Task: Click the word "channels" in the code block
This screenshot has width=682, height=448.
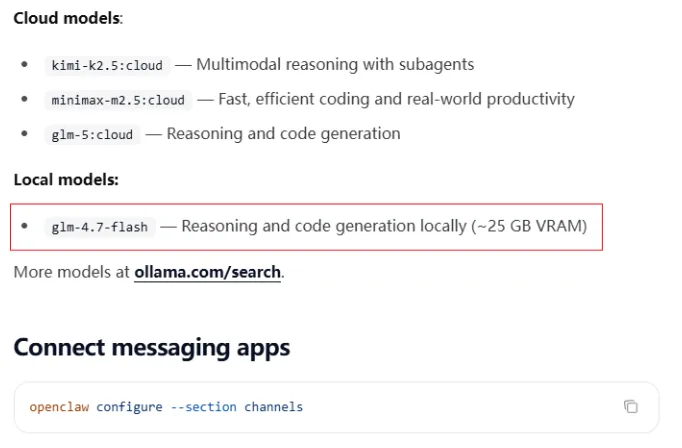Action: 273,407
